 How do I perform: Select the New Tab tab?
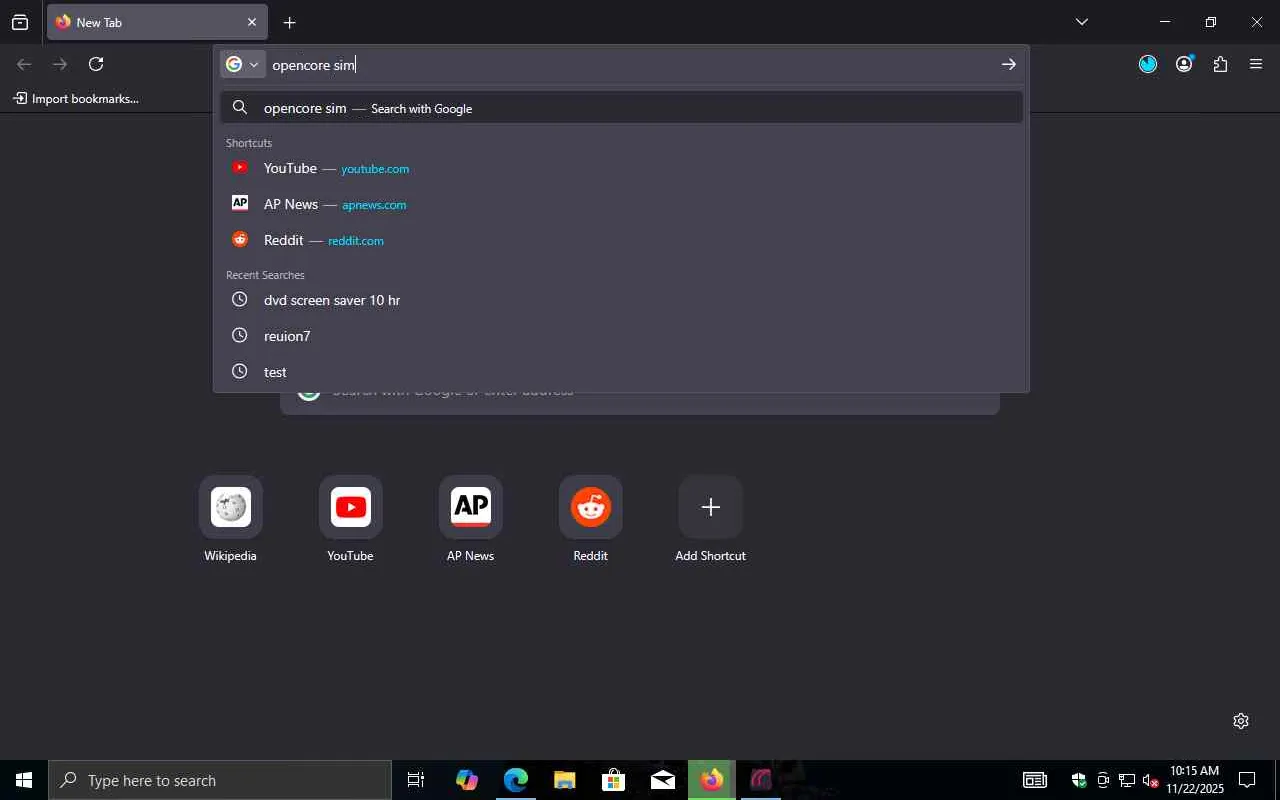(x=156, y=22)
